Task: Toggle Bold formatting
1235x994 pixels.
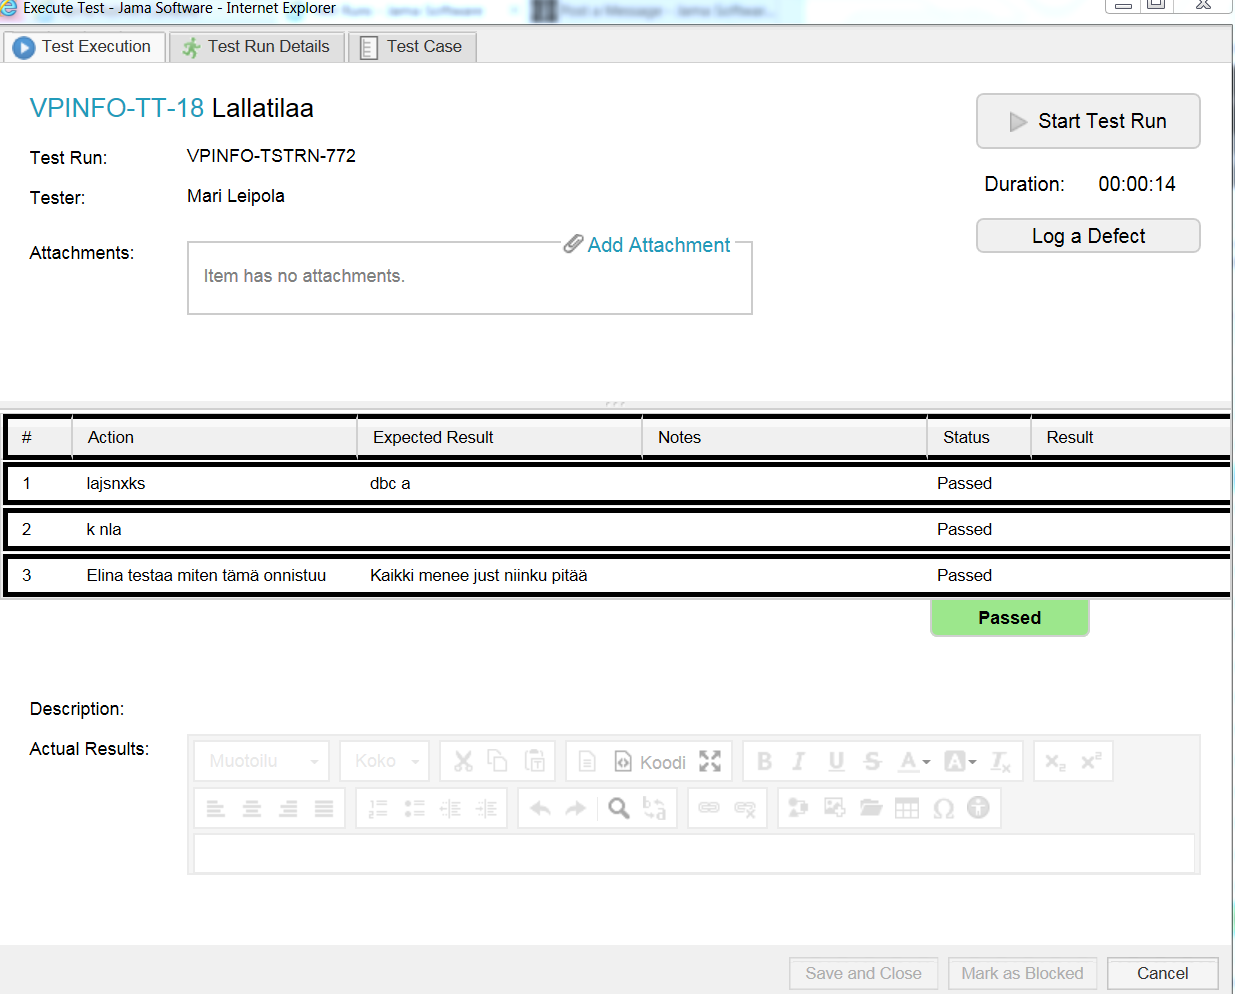Action: [x=764, y=761]
